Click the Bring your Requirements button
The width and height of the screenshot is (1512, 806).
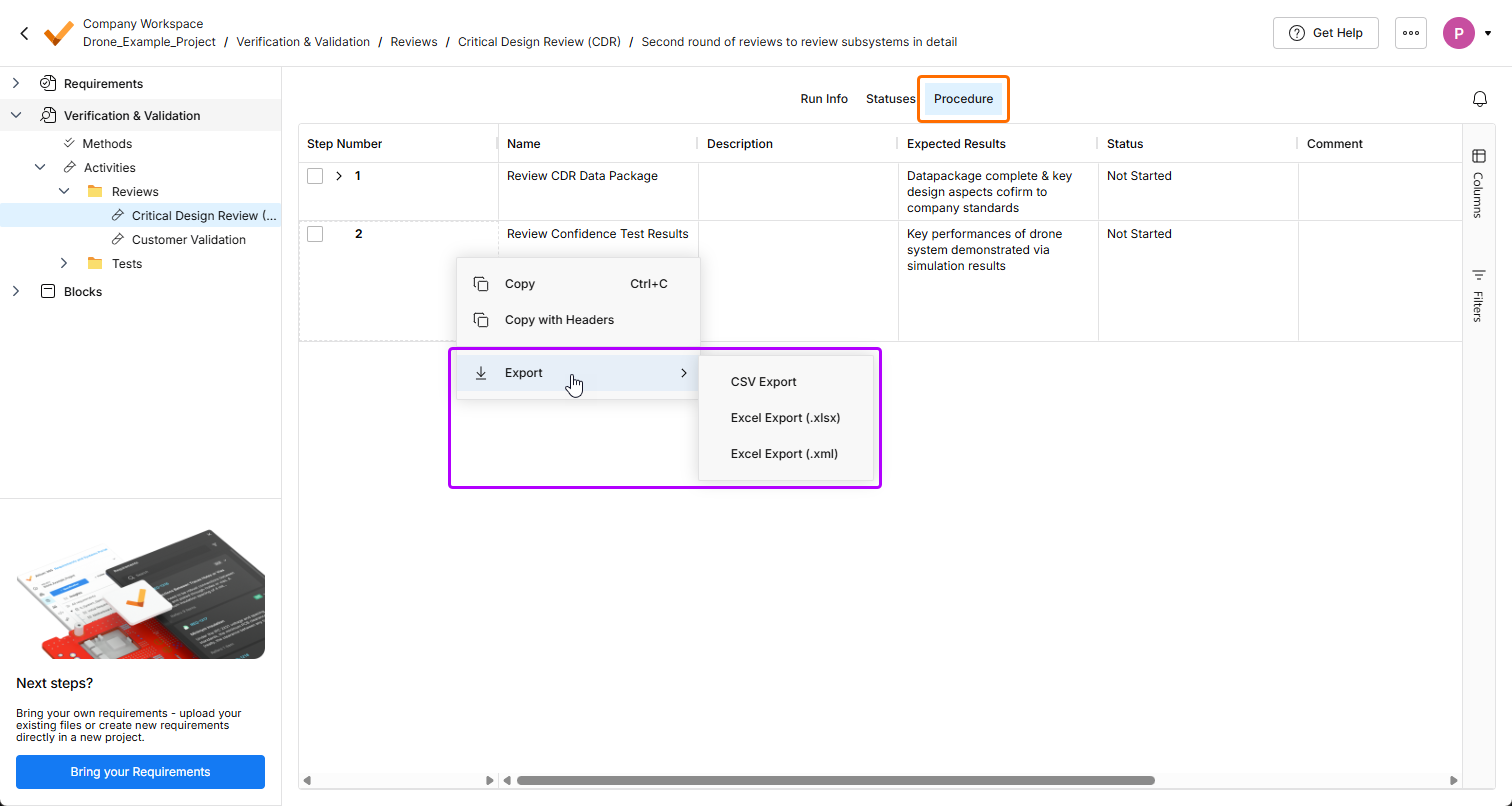140,772
